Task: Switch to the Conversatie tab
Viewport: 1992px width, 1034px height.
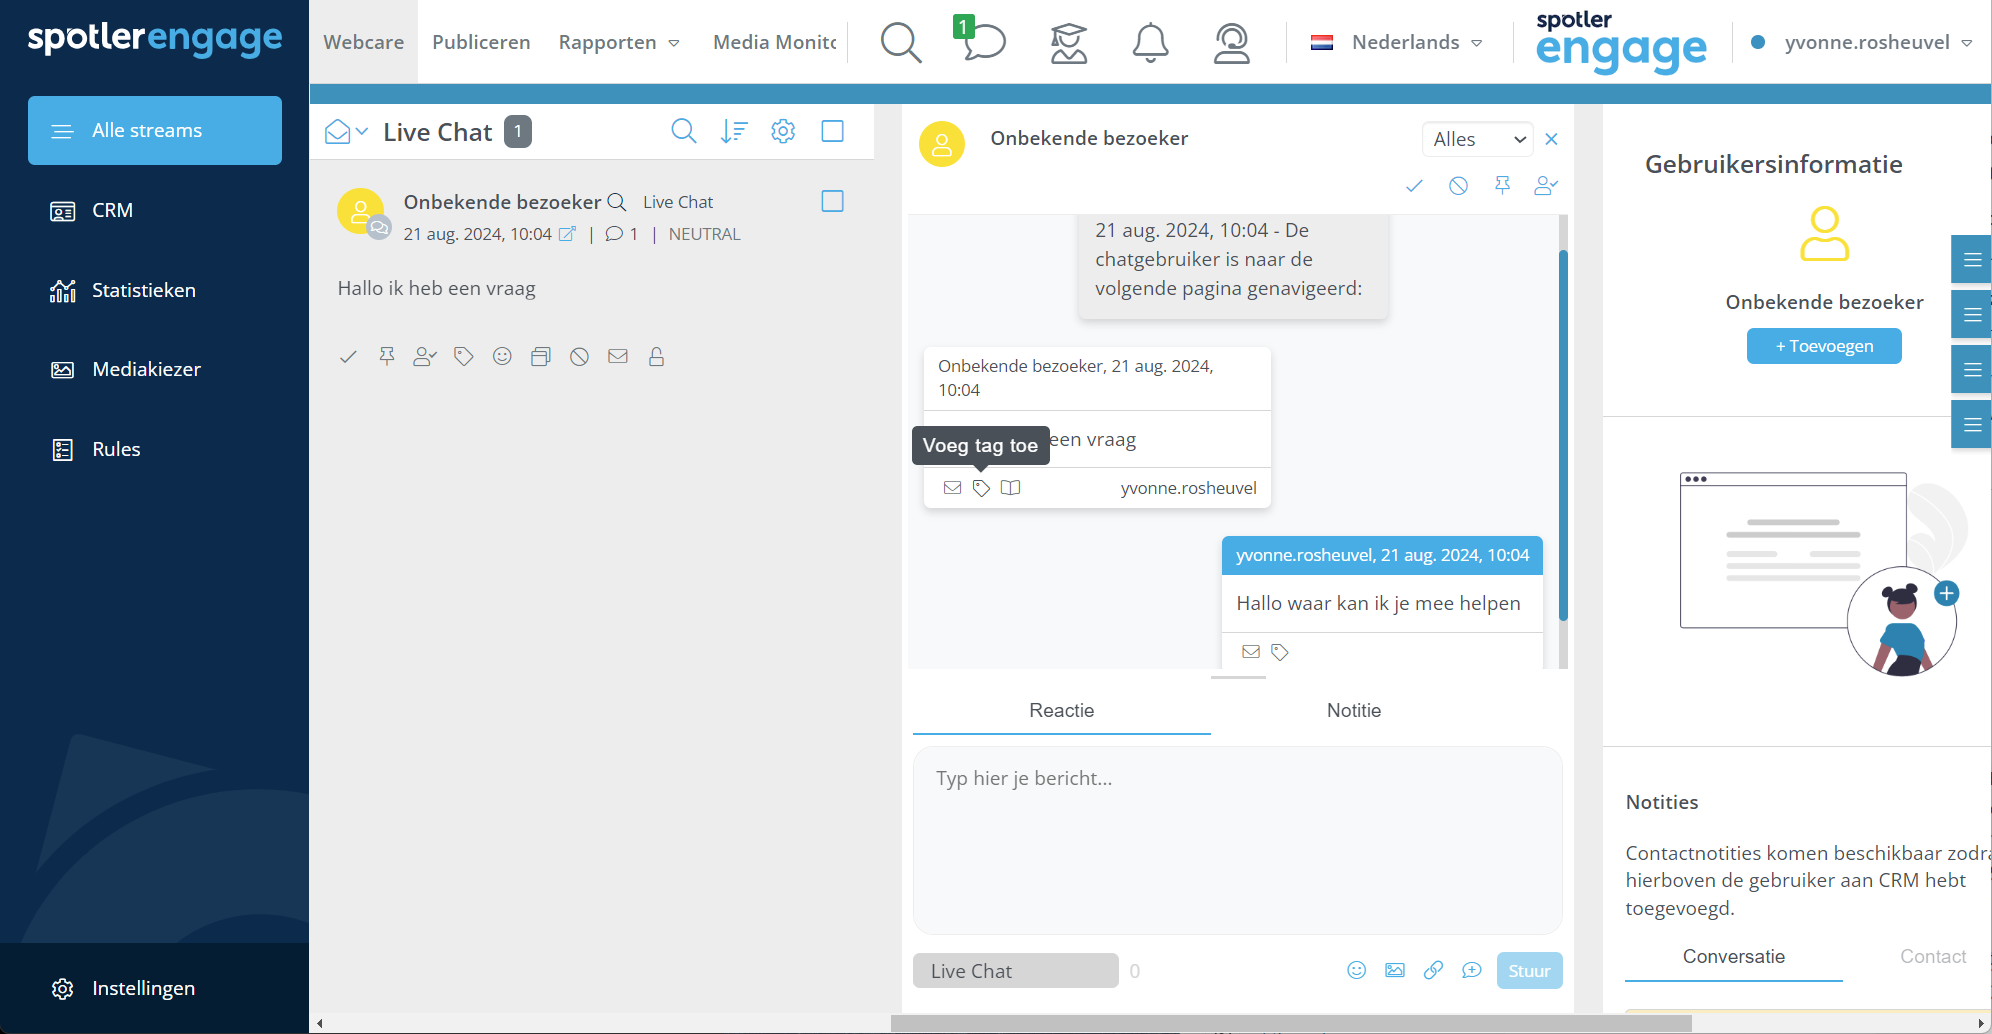Action: (1734, 956)
